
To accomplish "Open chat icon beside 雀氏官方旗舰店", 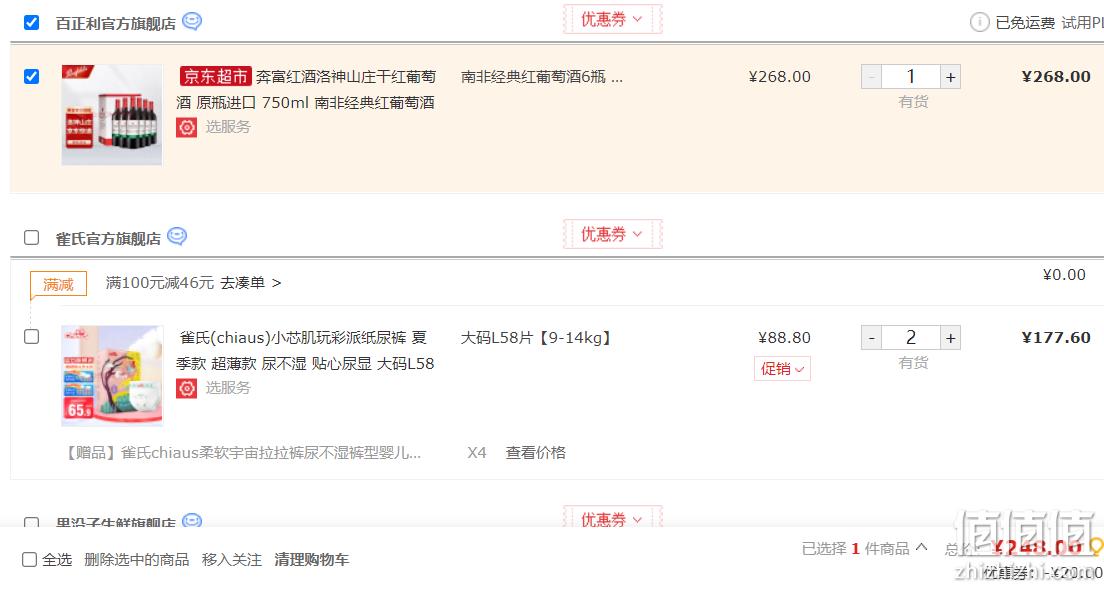I will 177,236.
